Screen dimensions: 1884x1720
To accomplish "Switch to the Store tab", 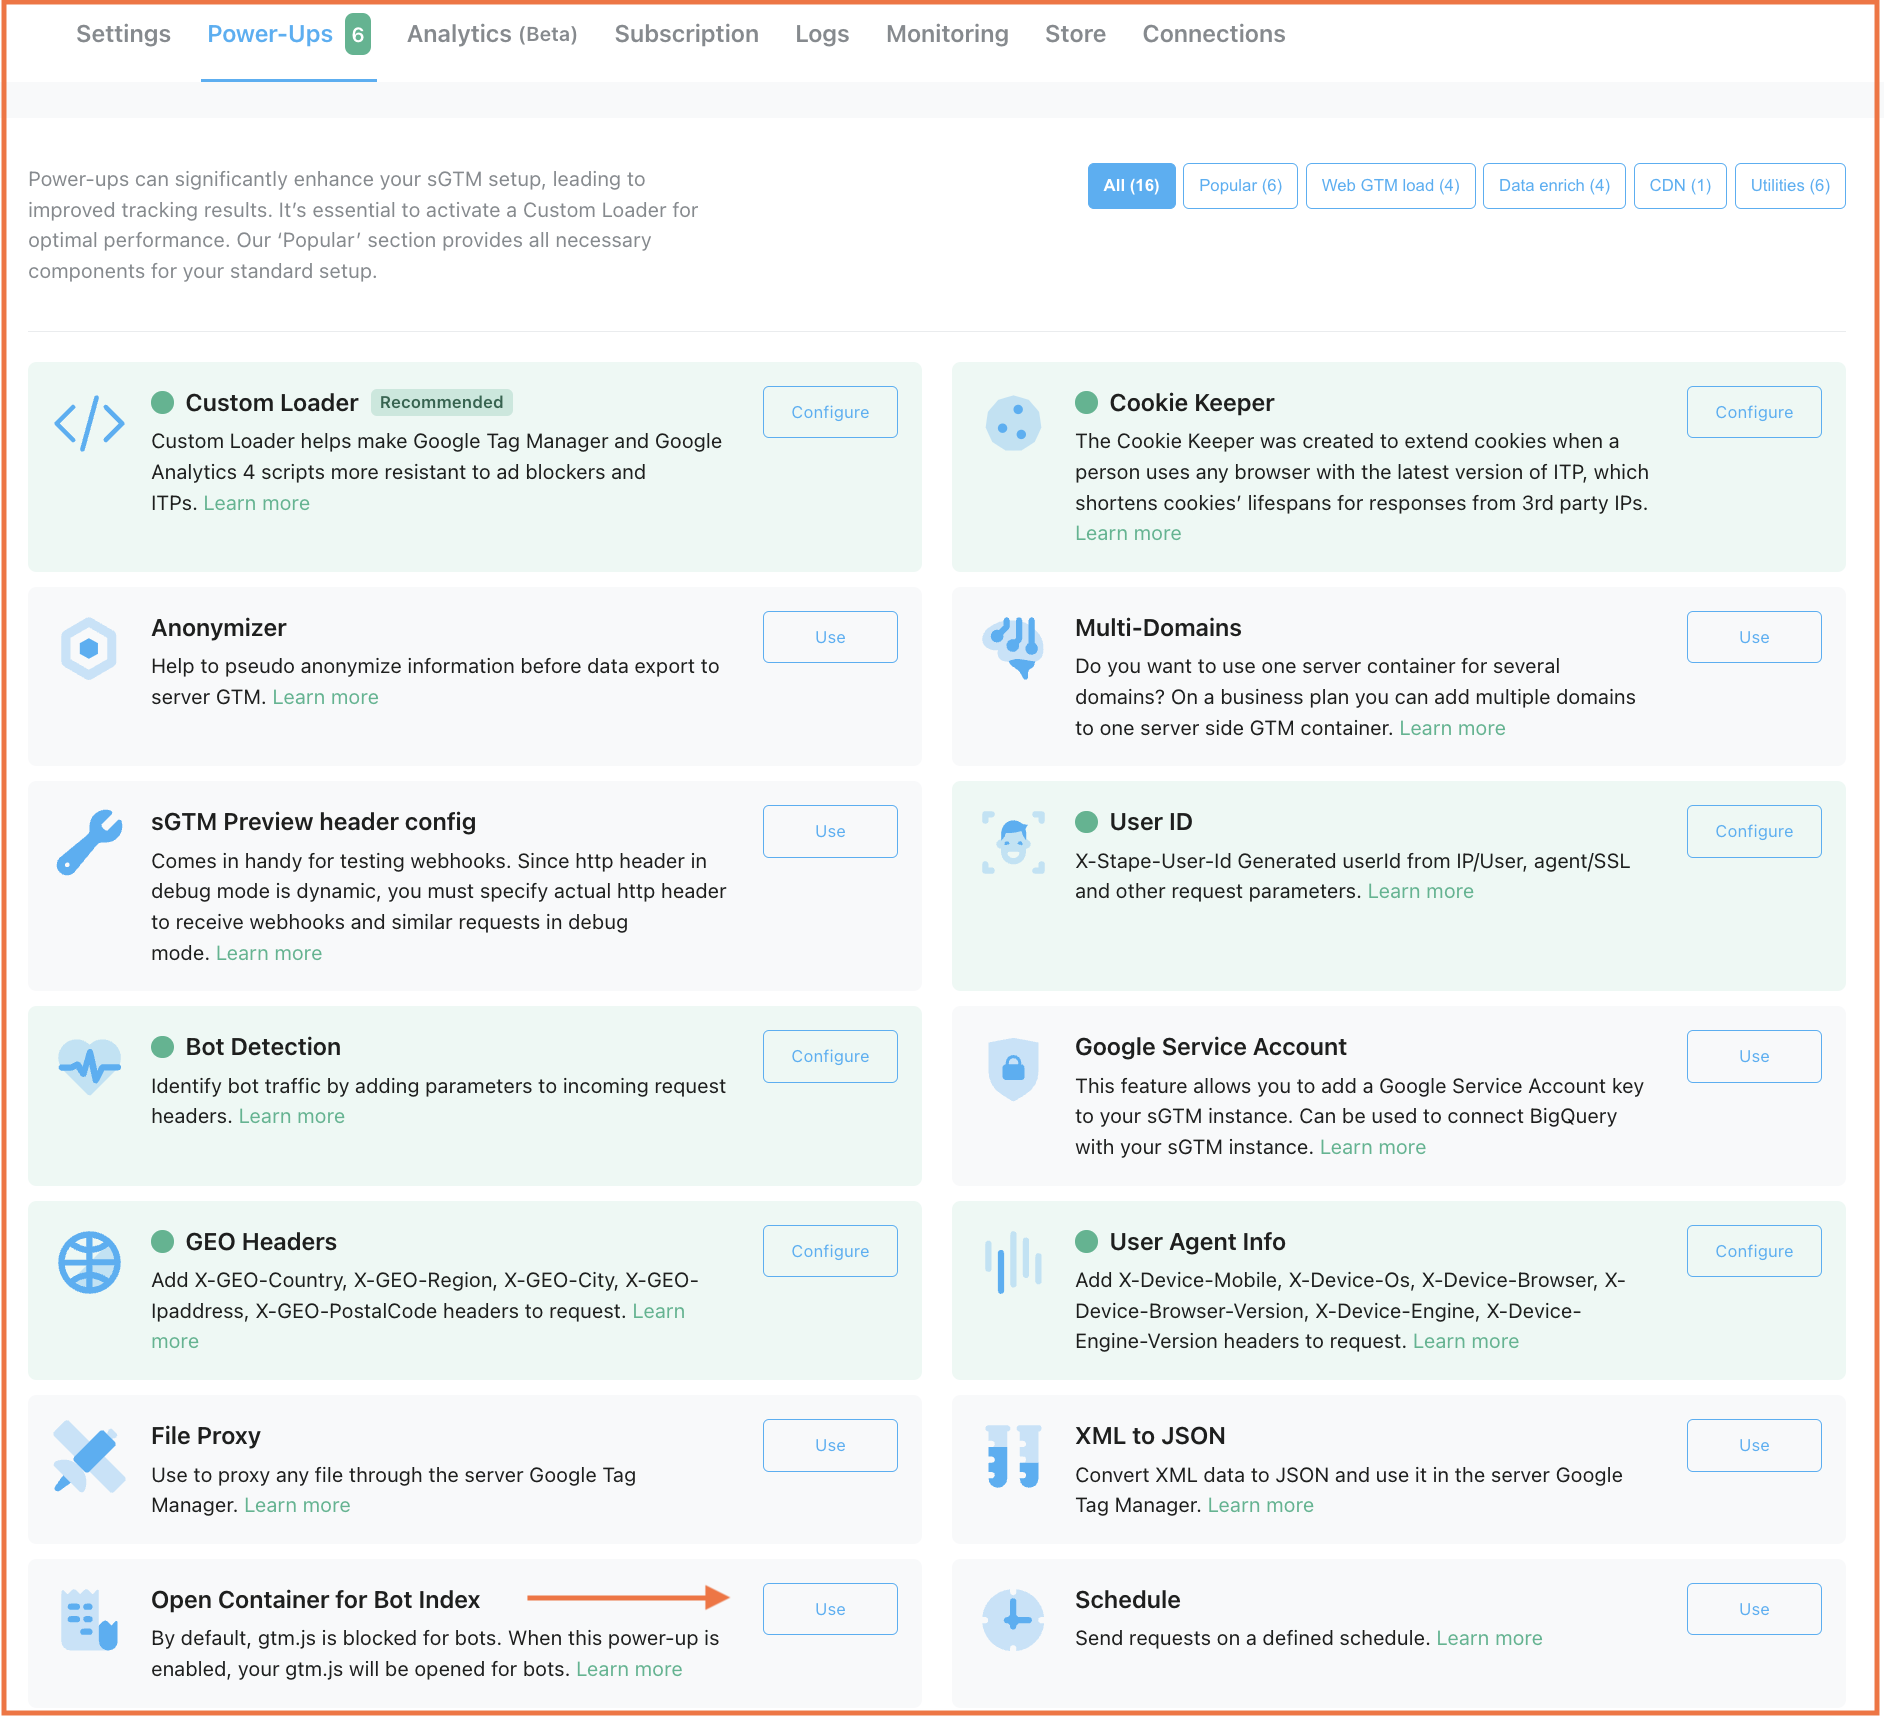I will pos(1075,34).
